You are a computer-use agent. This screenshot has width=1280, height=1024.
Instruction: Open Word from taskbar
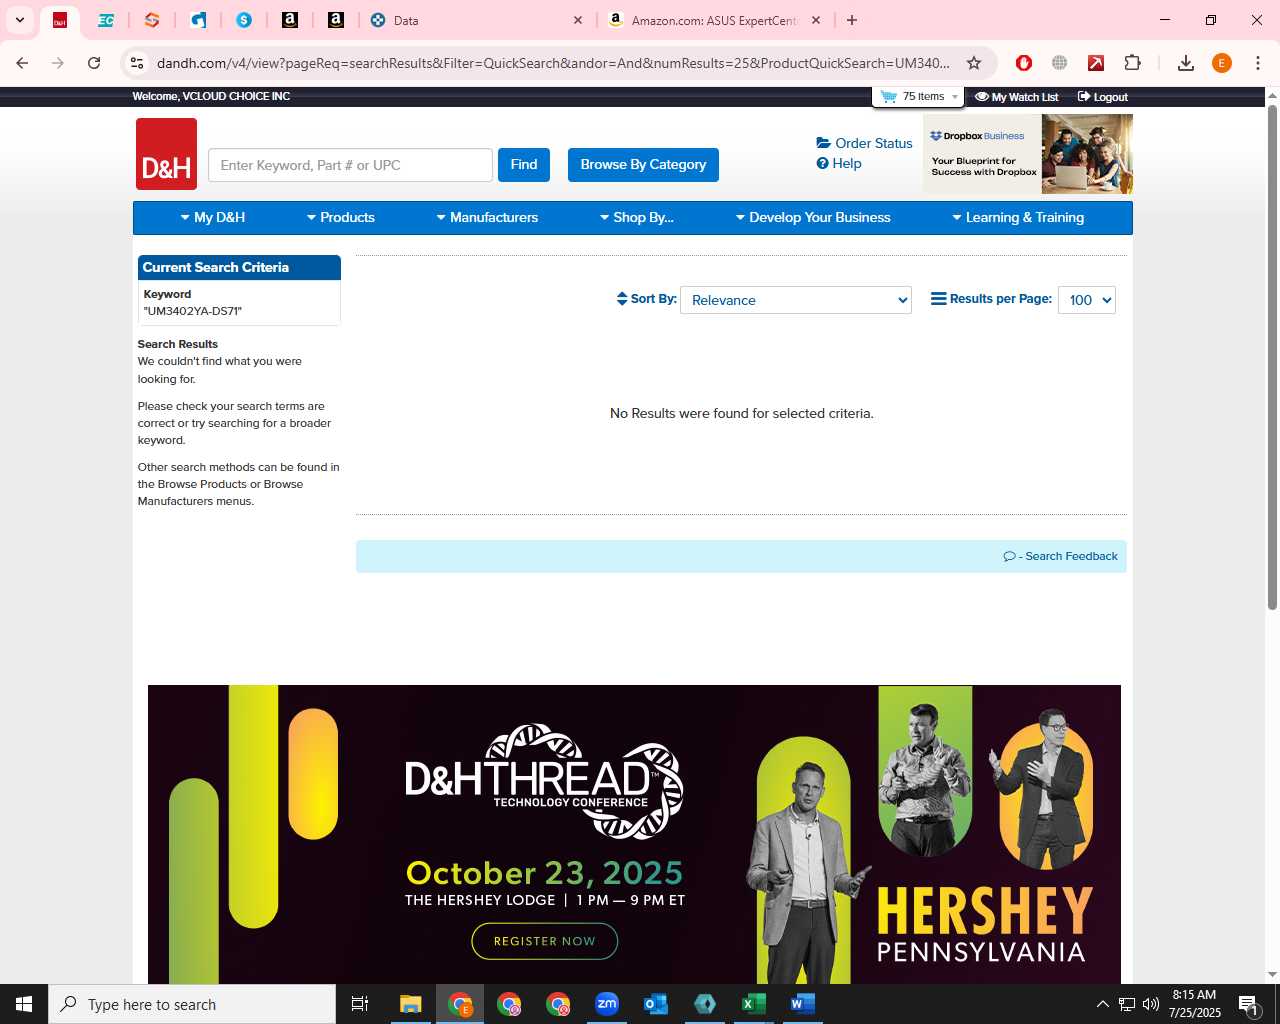(803, 1004)
